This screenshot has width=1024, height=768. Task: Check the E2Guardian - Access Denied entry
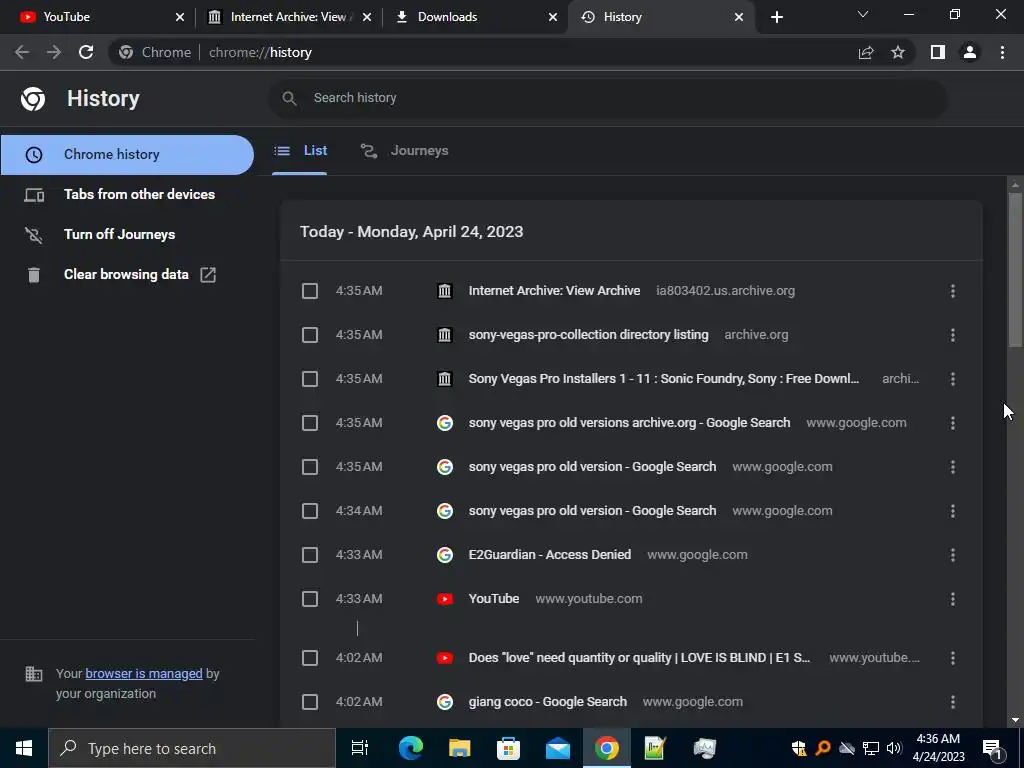click(310, 555)
